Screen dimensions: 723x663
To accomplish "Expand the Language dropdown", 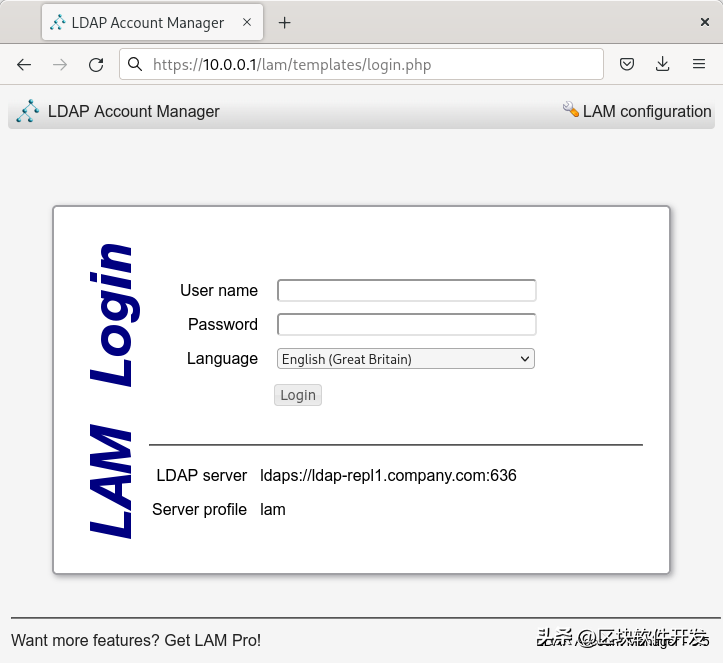I will coord(406,359).
